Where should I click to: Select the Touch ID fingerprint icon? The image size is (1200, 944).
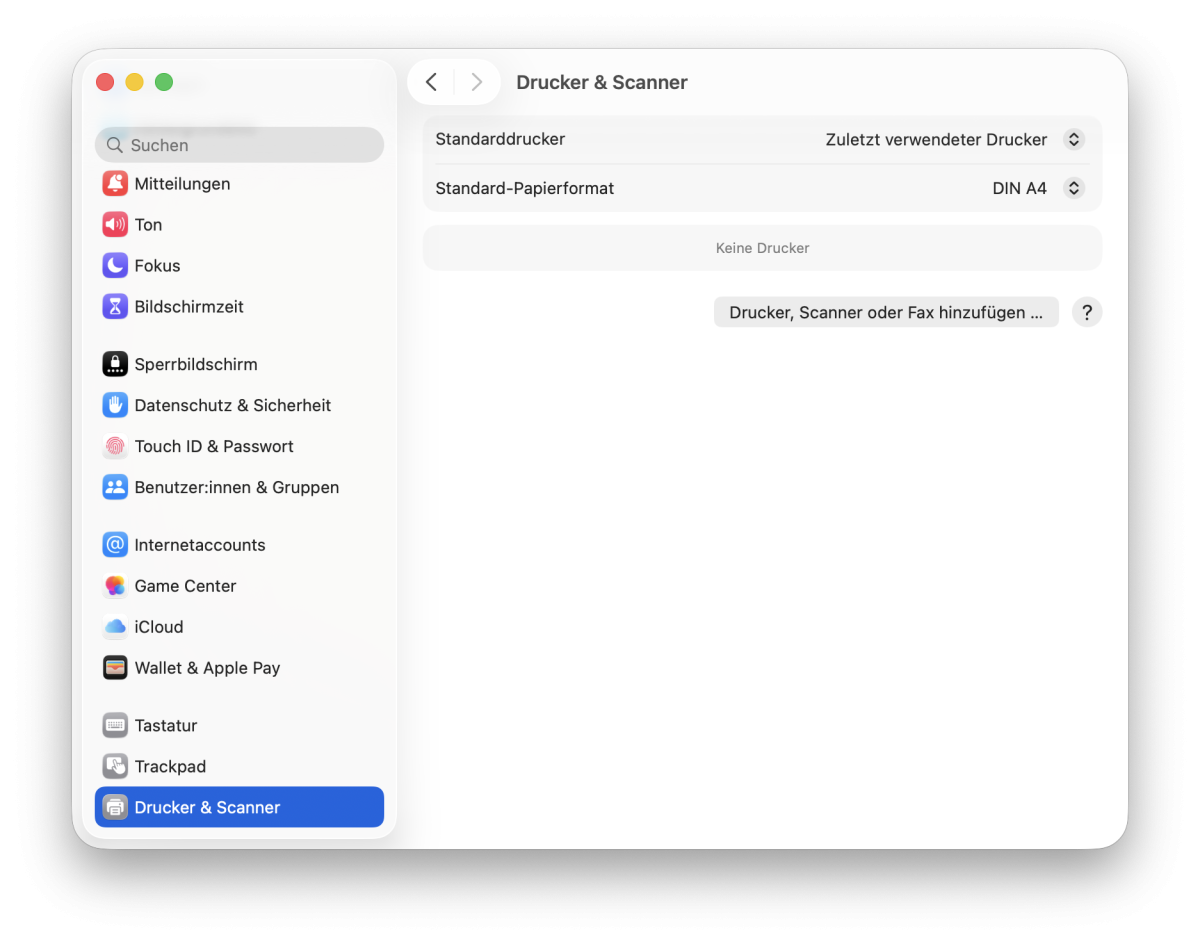pos(115,447)
